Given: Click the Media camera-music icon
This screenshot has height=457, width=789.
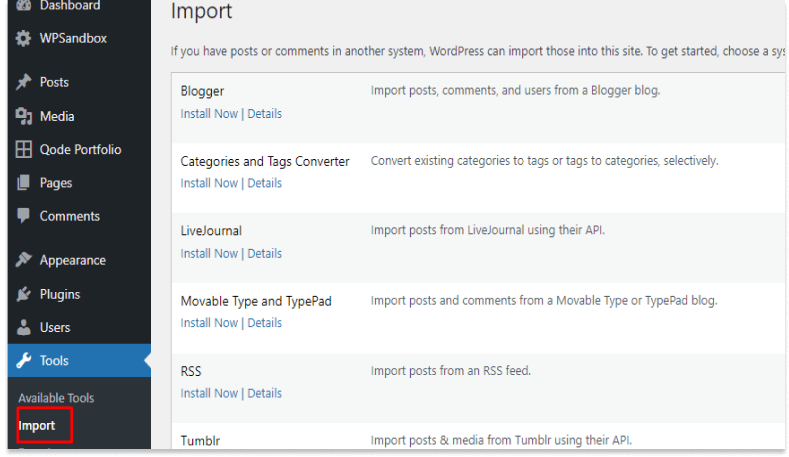Looking at the screenshot, I should tap(23, 116).
